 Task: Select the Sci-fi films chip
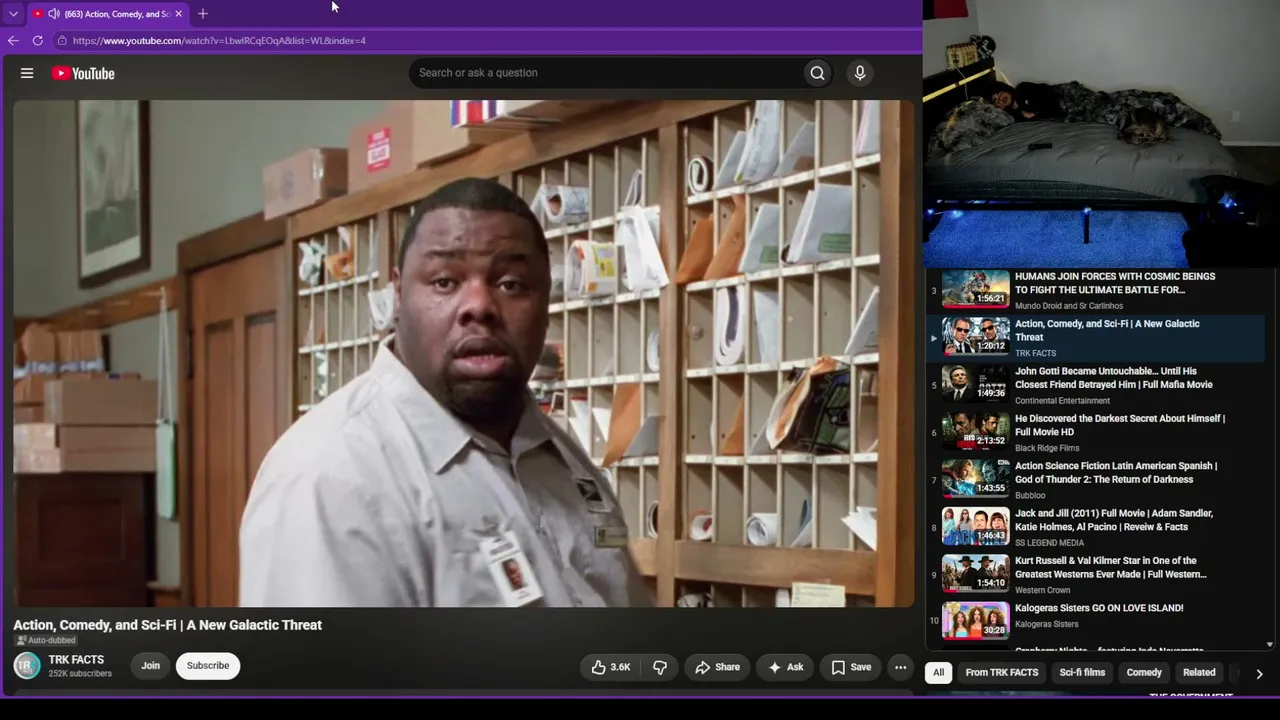[1082, 673]
